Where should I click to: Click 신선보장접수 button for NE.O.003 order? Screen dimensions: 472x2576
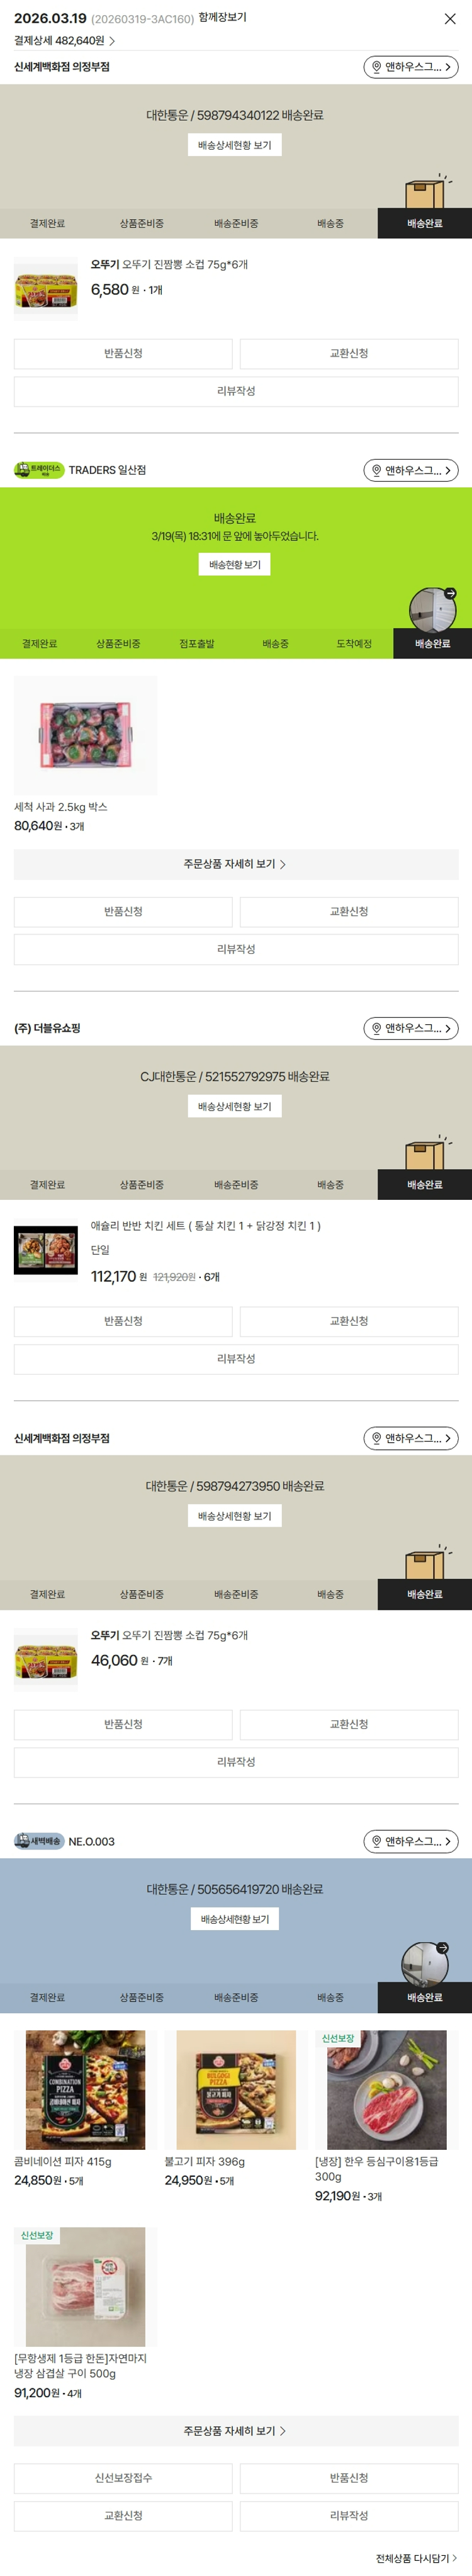pyautogui.click(x=123, y=2478)
